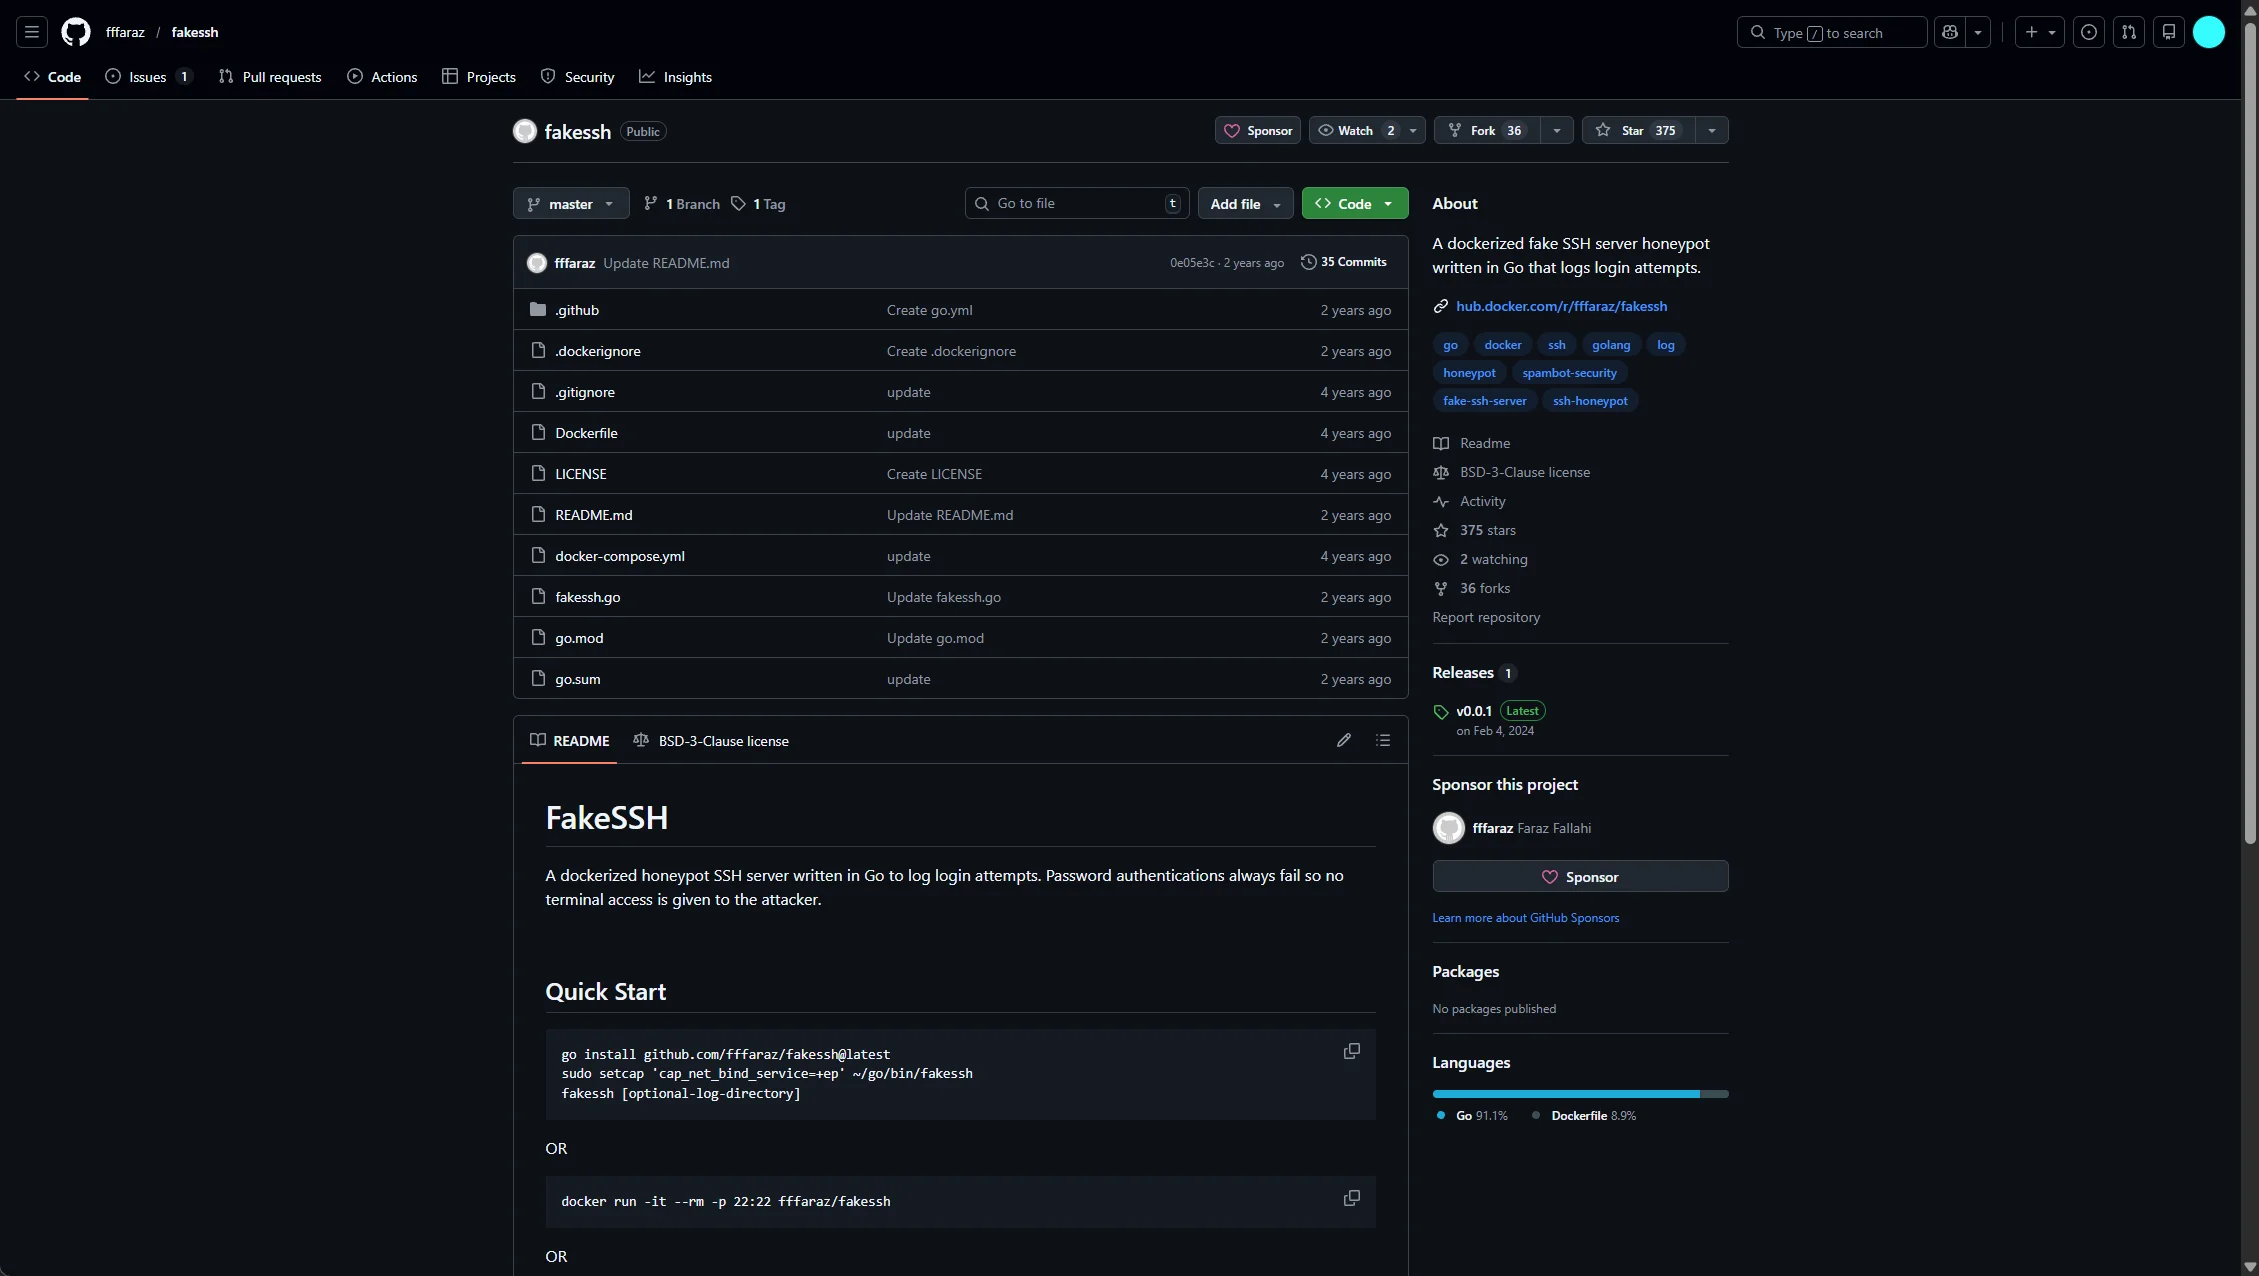Screen dimensions: 2259x1276
Task: Open the hub.docker.com fakessh link
Action: [1560, 306]
